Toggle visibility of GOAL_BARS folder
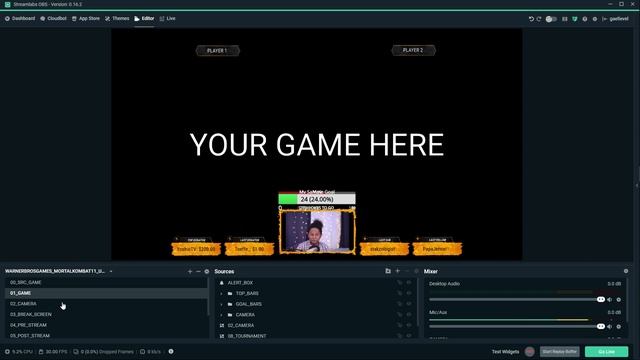This screenshot has height=360, width=640. point(409,304)
